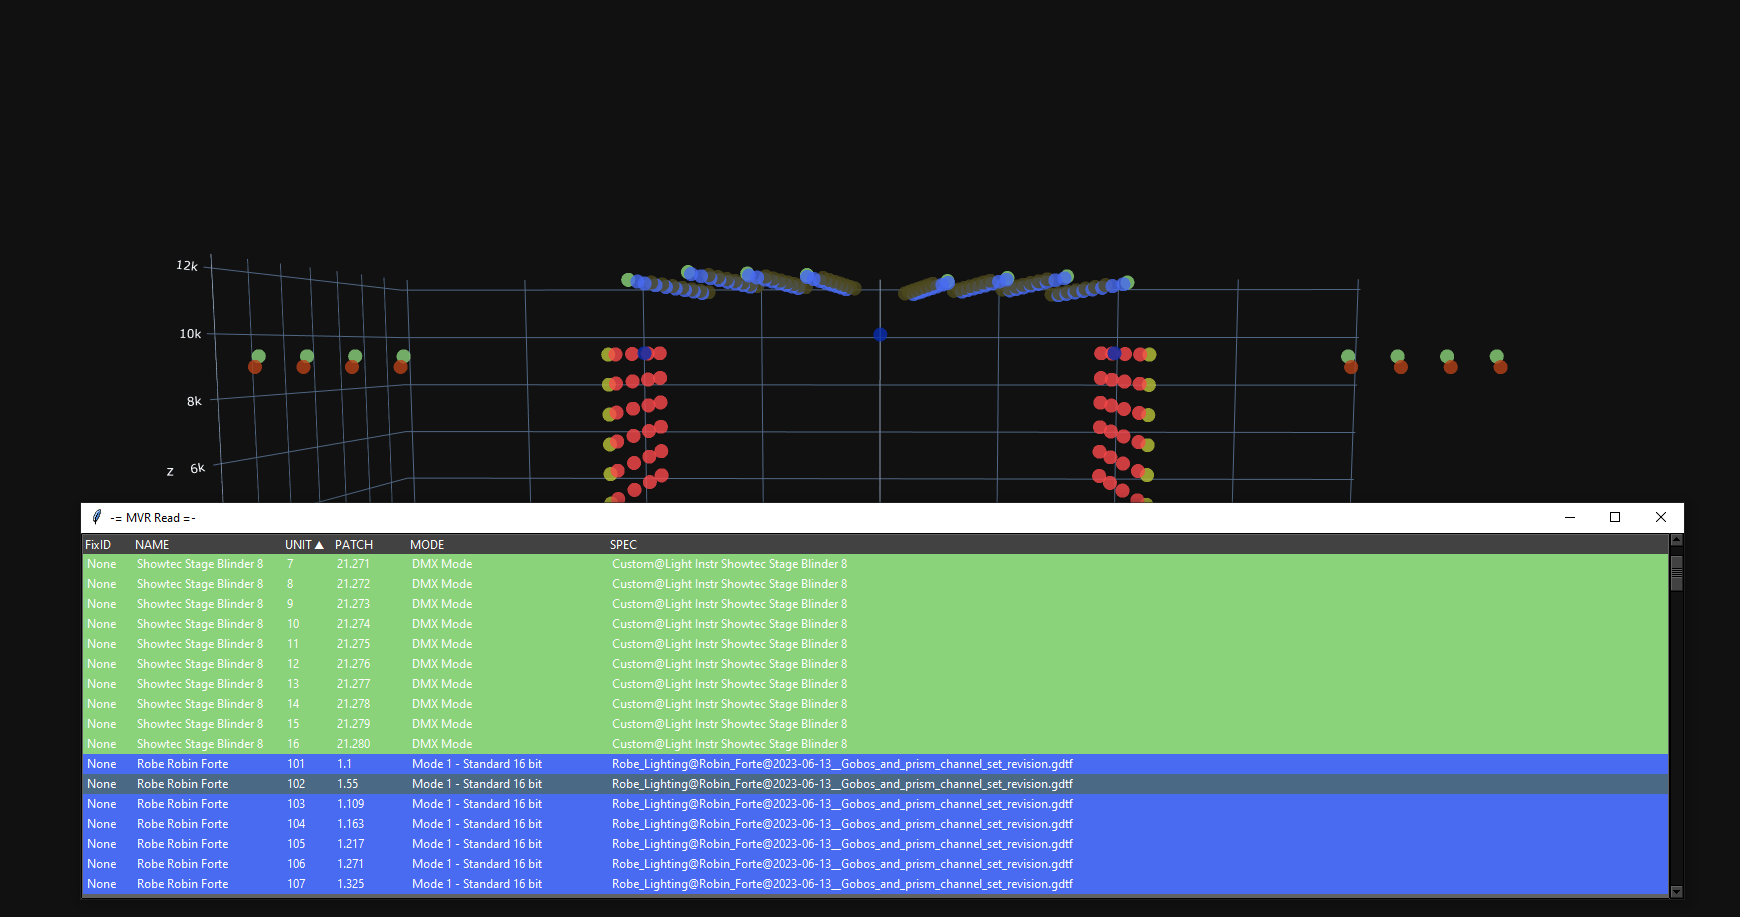
Task: Sort the table by the PATCH column
Action: pyautogui.click(x=354, y=545)
